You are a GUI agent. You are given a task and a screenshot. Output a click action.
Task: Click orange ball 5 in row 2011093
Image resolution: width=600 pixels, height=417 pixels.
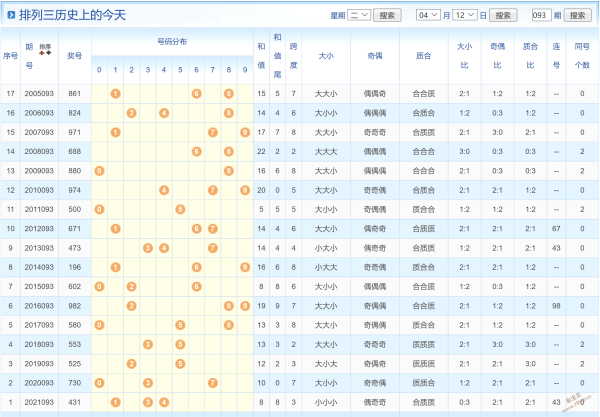pyautogui.click(x=180, y=209)
